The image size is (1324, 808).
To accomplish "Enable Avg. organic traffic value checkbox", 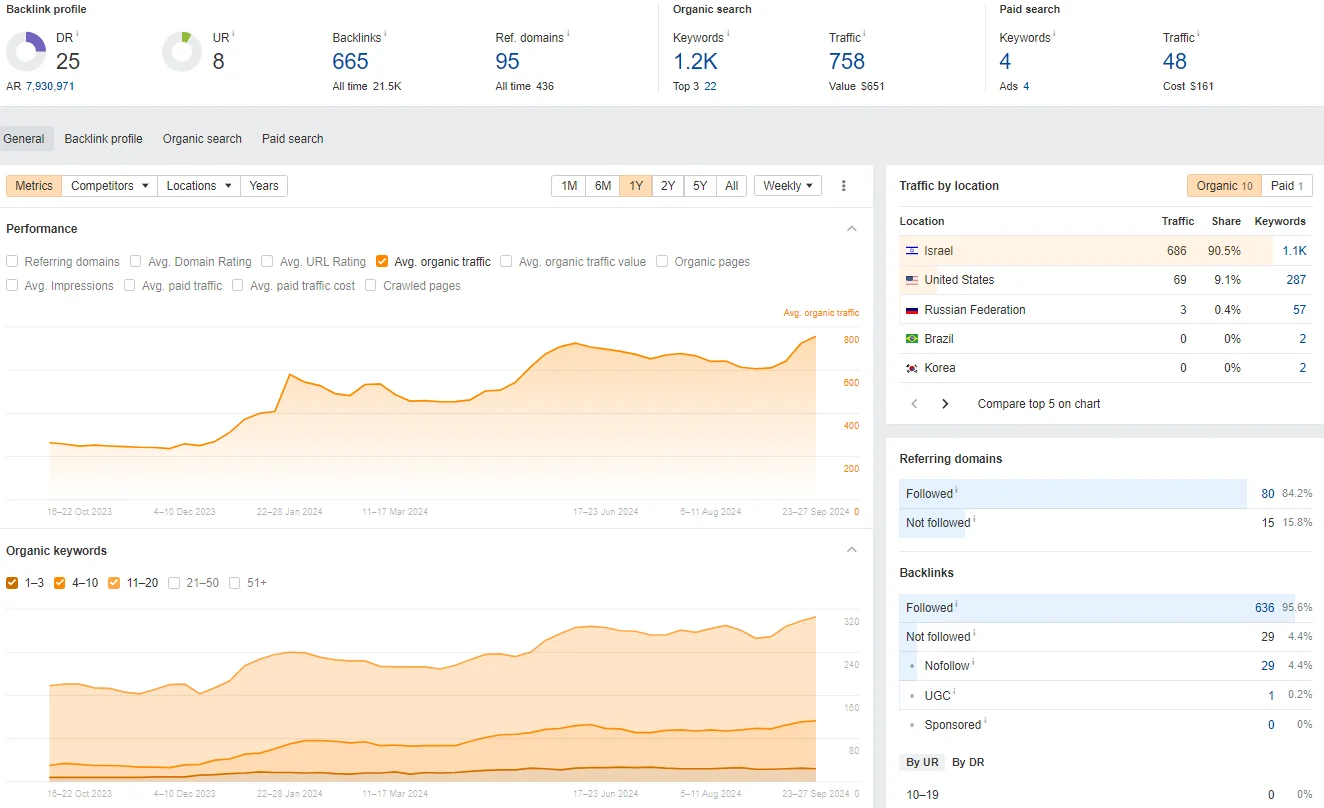I will click(506, 261).
